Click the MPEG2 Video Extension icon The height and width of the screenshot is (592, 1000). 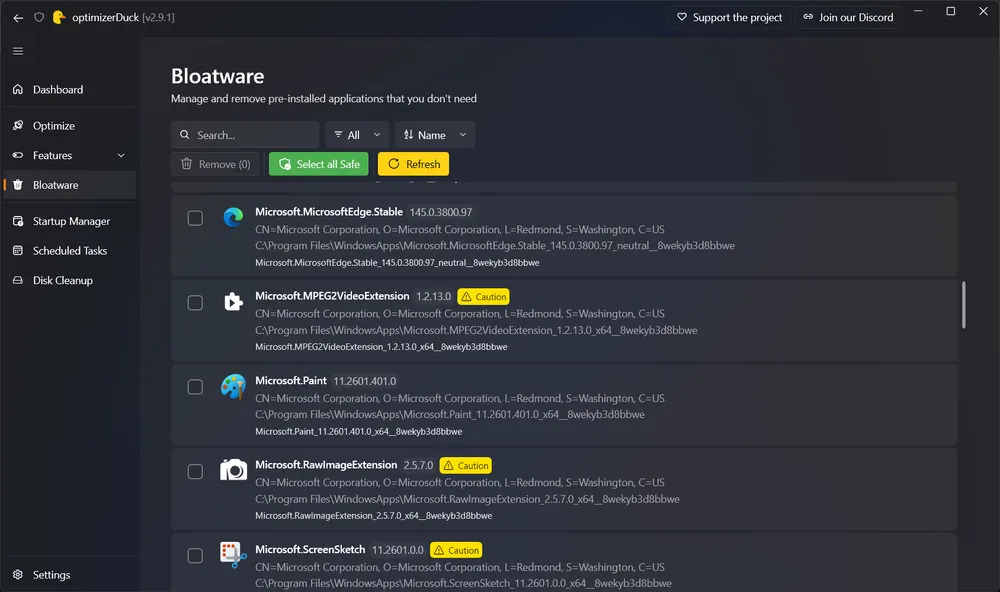[233, 302]
